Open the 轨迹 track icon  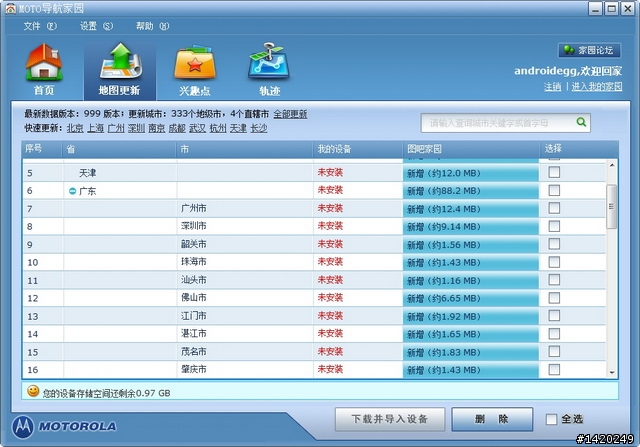coord(270,69)
